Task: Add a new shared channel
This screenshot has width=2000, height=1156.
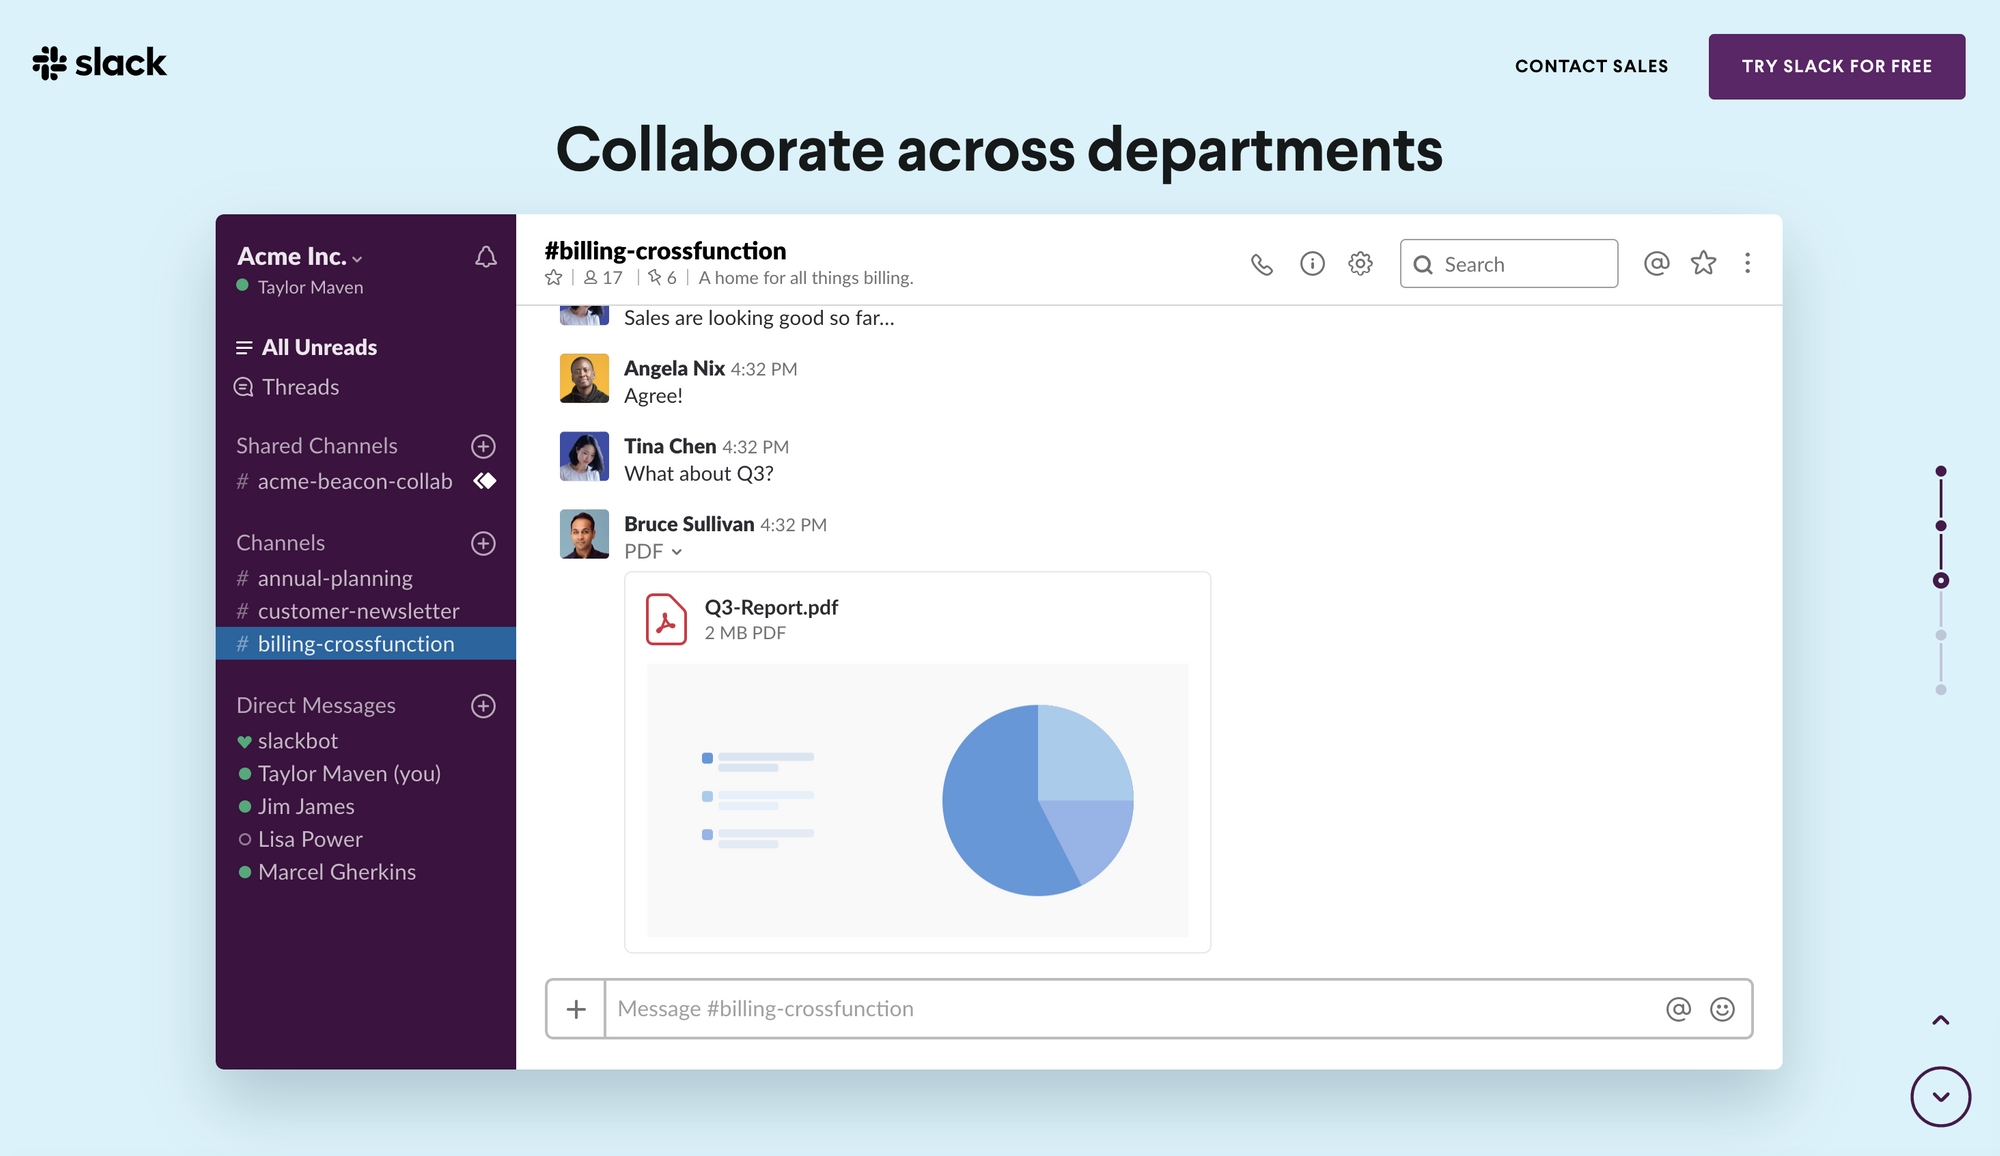Action: [x=483, y=446]
